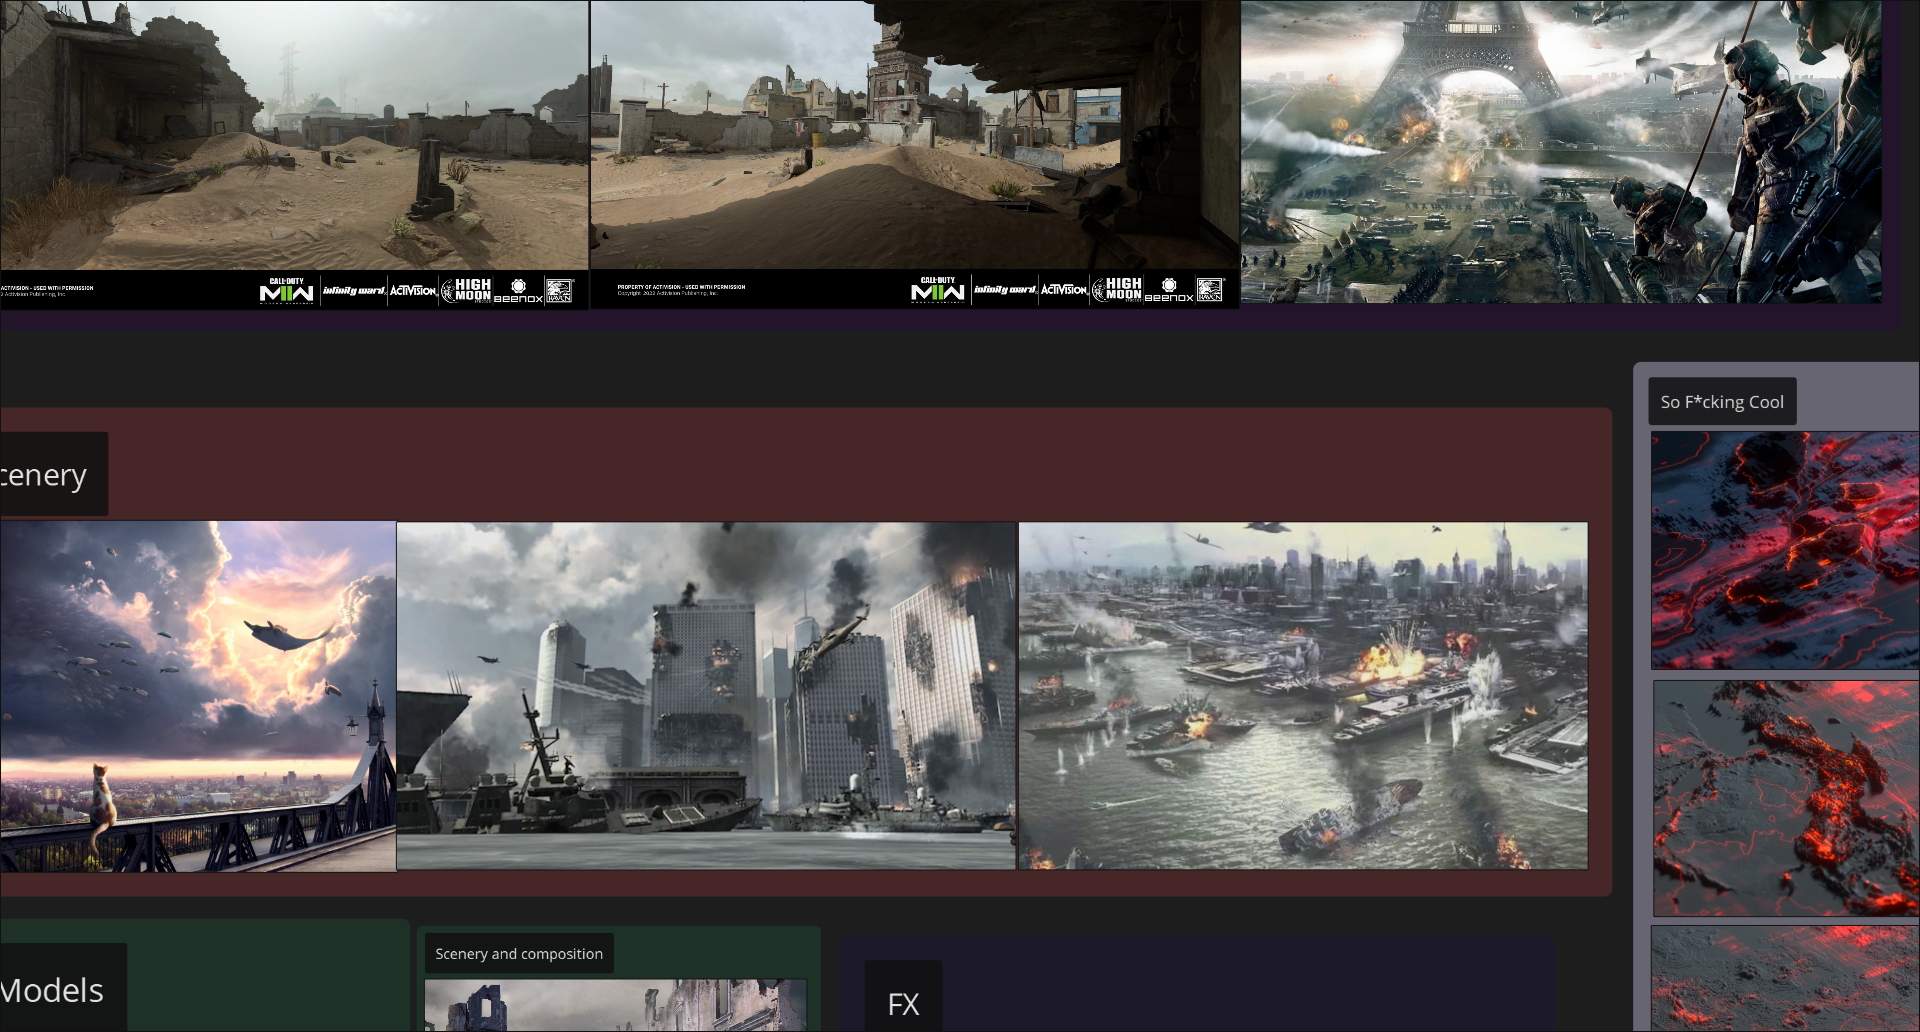Viewport: 1920px width, 1032px height.
Task: Click the High Moon logo in second screenshot
Action: [1116, 289]
